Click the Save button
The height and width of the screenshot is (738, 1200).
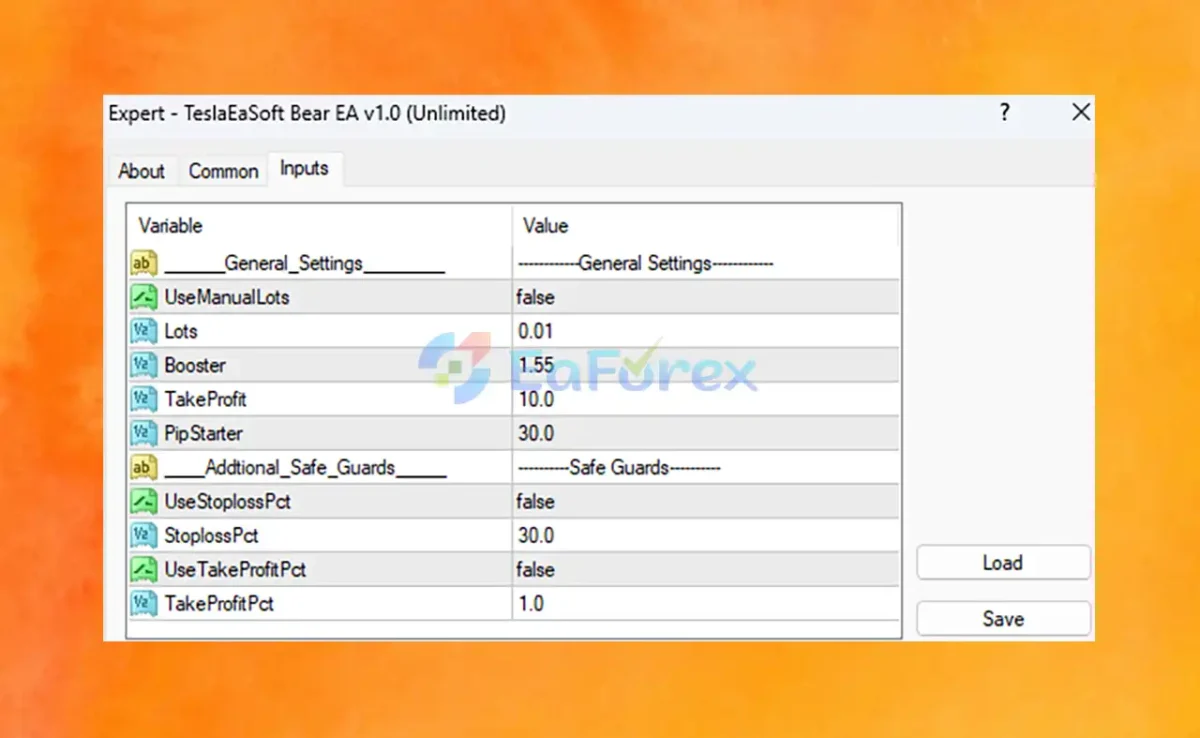click(x=1003, y=618)
